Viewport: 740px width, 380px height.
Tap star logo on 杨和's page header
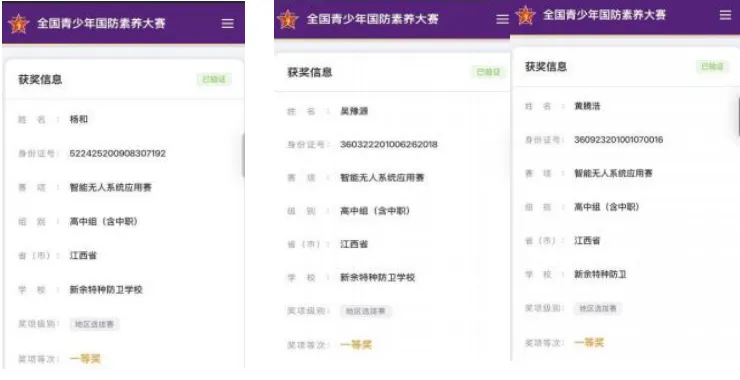coord(18,24)
